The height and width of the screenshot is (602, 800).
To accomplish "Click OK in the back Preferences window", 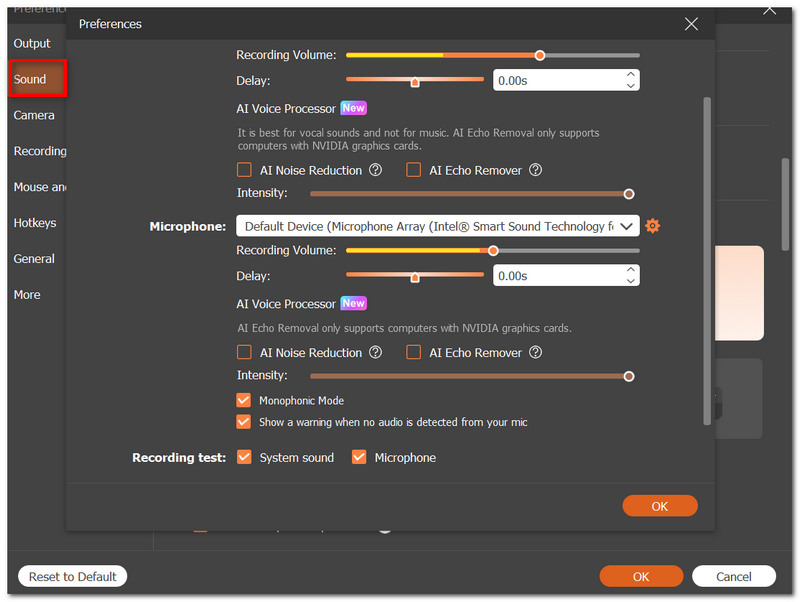I will (641, 576).
